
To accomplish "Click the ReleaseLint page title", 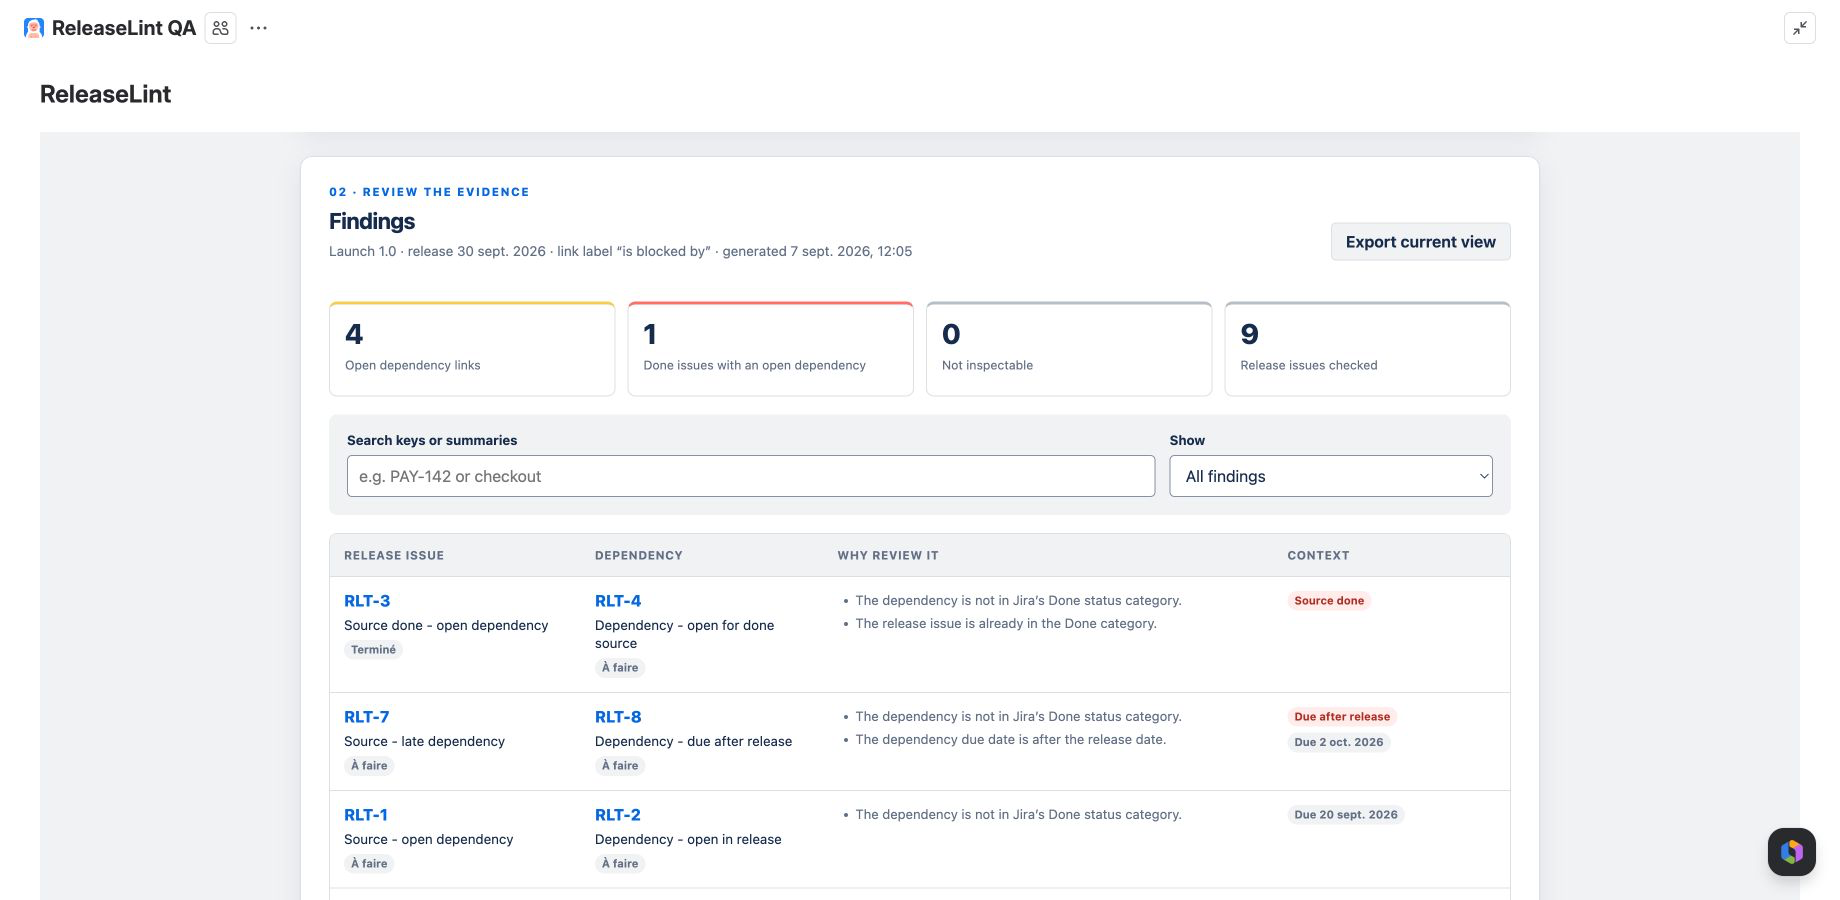I will pyautogui.click(x=105, y=94).
